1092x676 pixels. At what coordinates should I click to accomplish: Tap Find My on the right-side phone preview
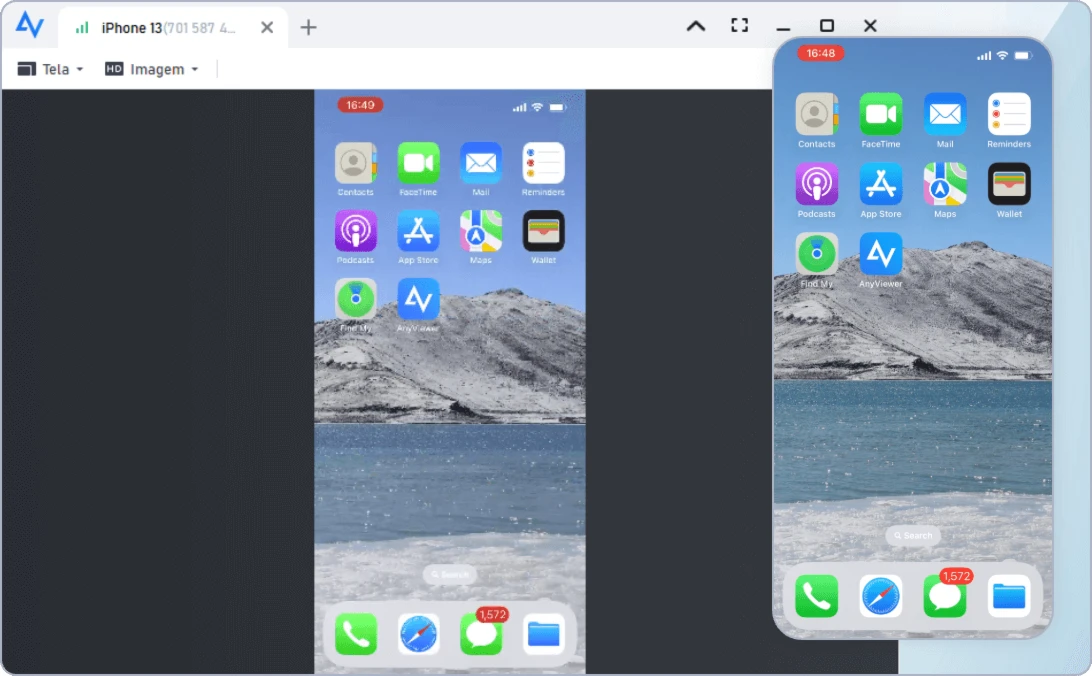click(816, 254)
